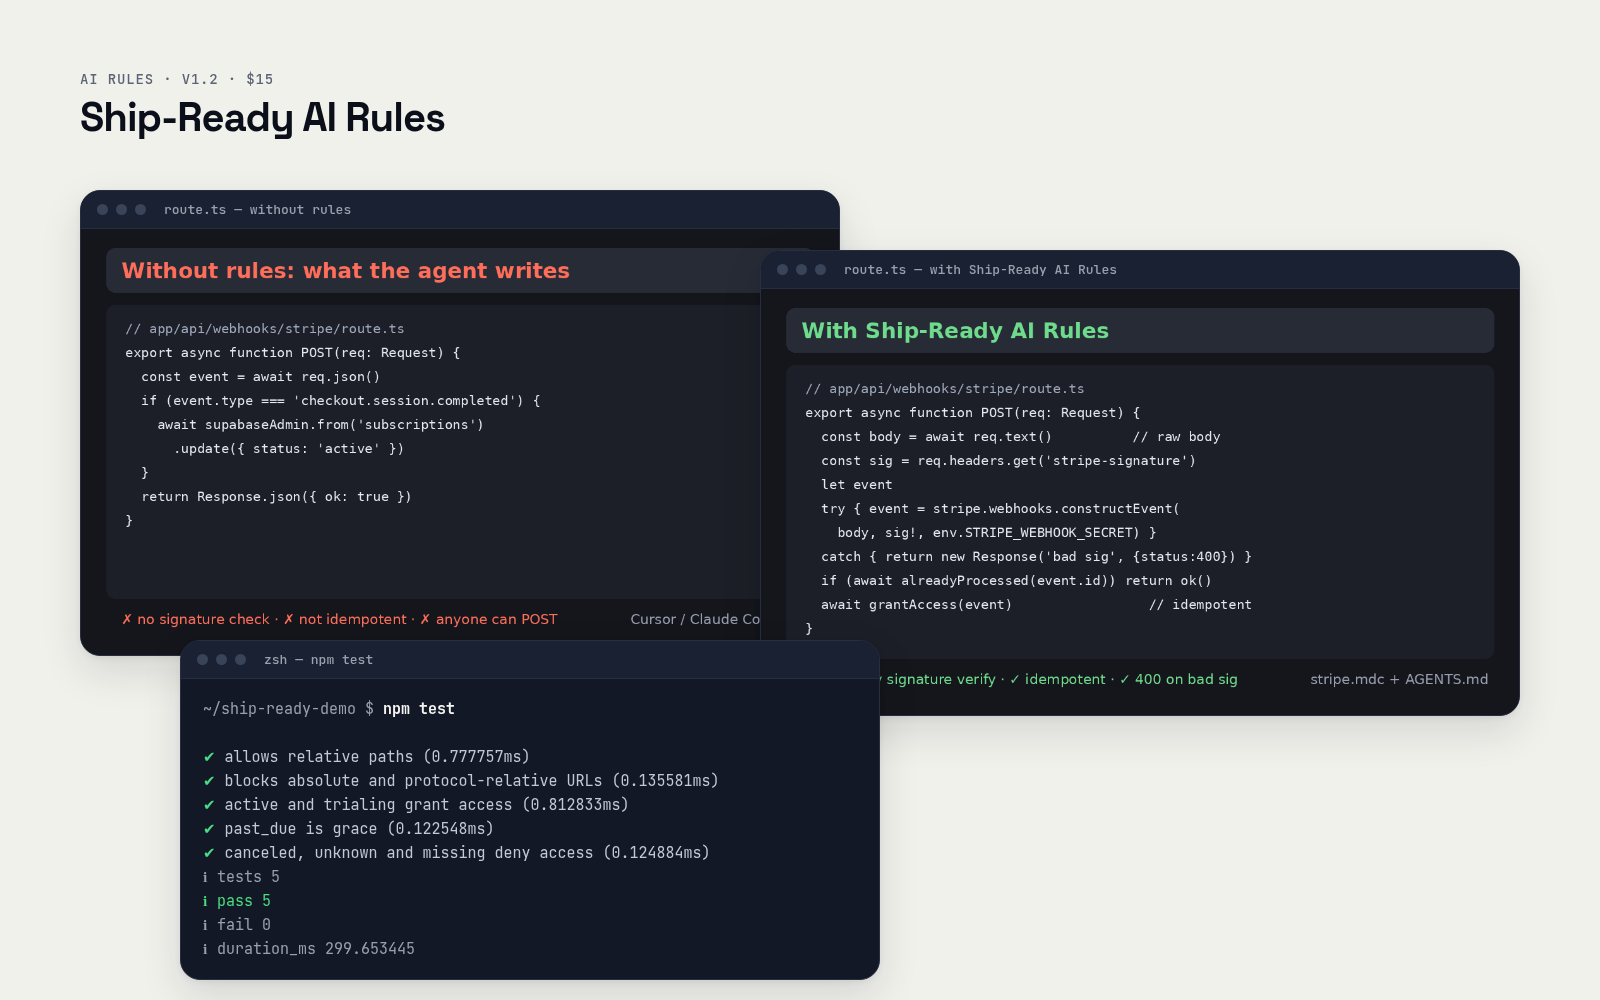Click the "catch { return new Response('bad sig'" line

coord(1037,557)
